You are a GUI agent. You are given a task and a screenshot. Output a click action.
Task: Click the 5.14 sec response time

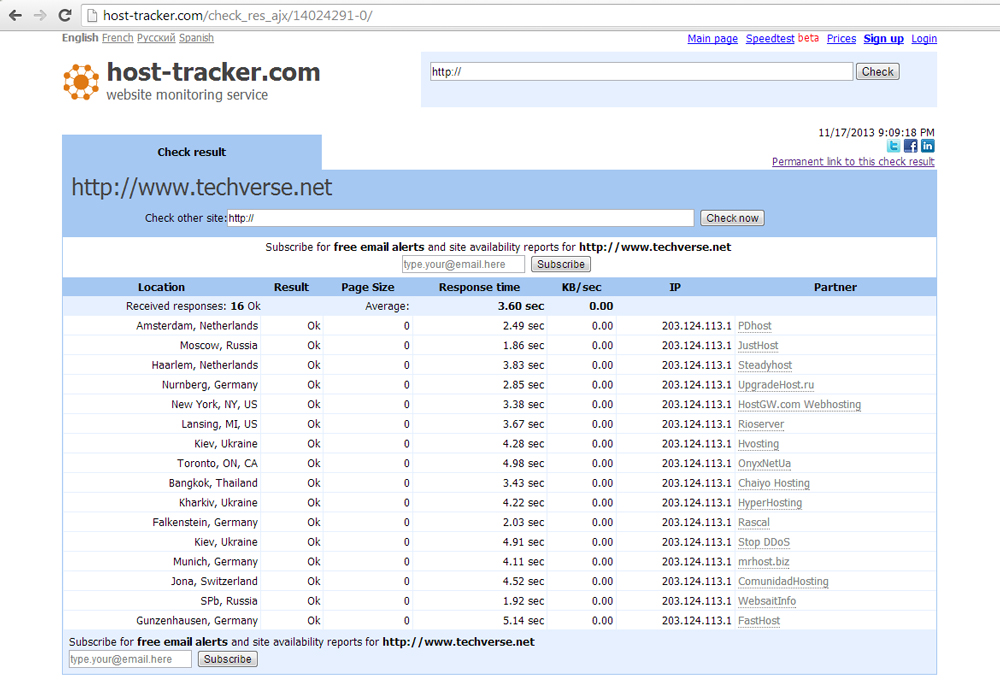point(523,621)
